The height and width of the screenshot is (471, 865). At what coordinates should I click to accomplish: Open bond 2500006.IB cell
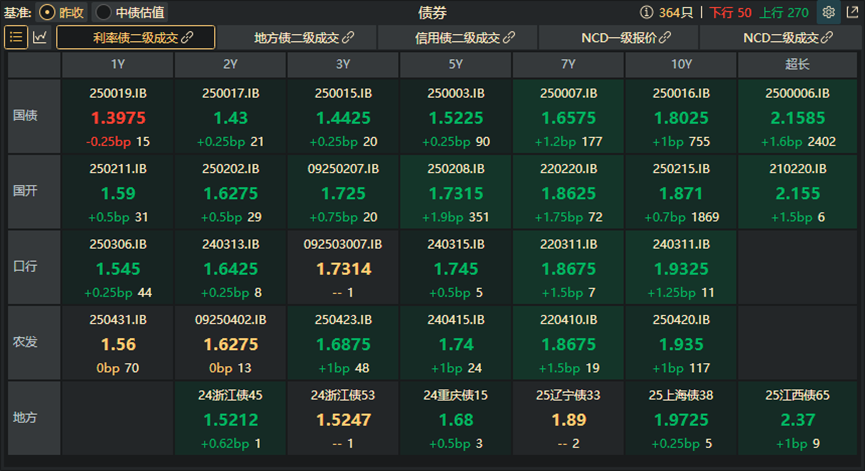[x=796, y=117]
